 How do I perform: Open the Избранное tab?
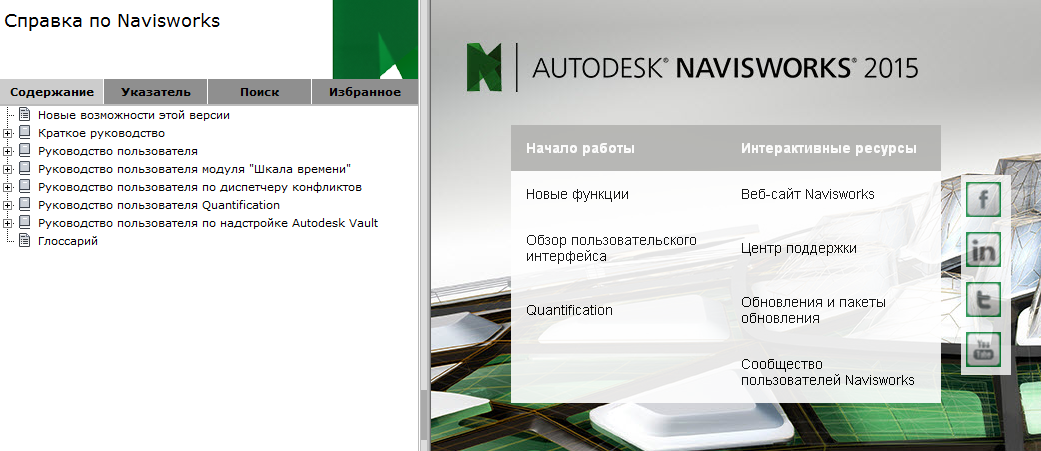pyautogui.click(x=364, y=92)
